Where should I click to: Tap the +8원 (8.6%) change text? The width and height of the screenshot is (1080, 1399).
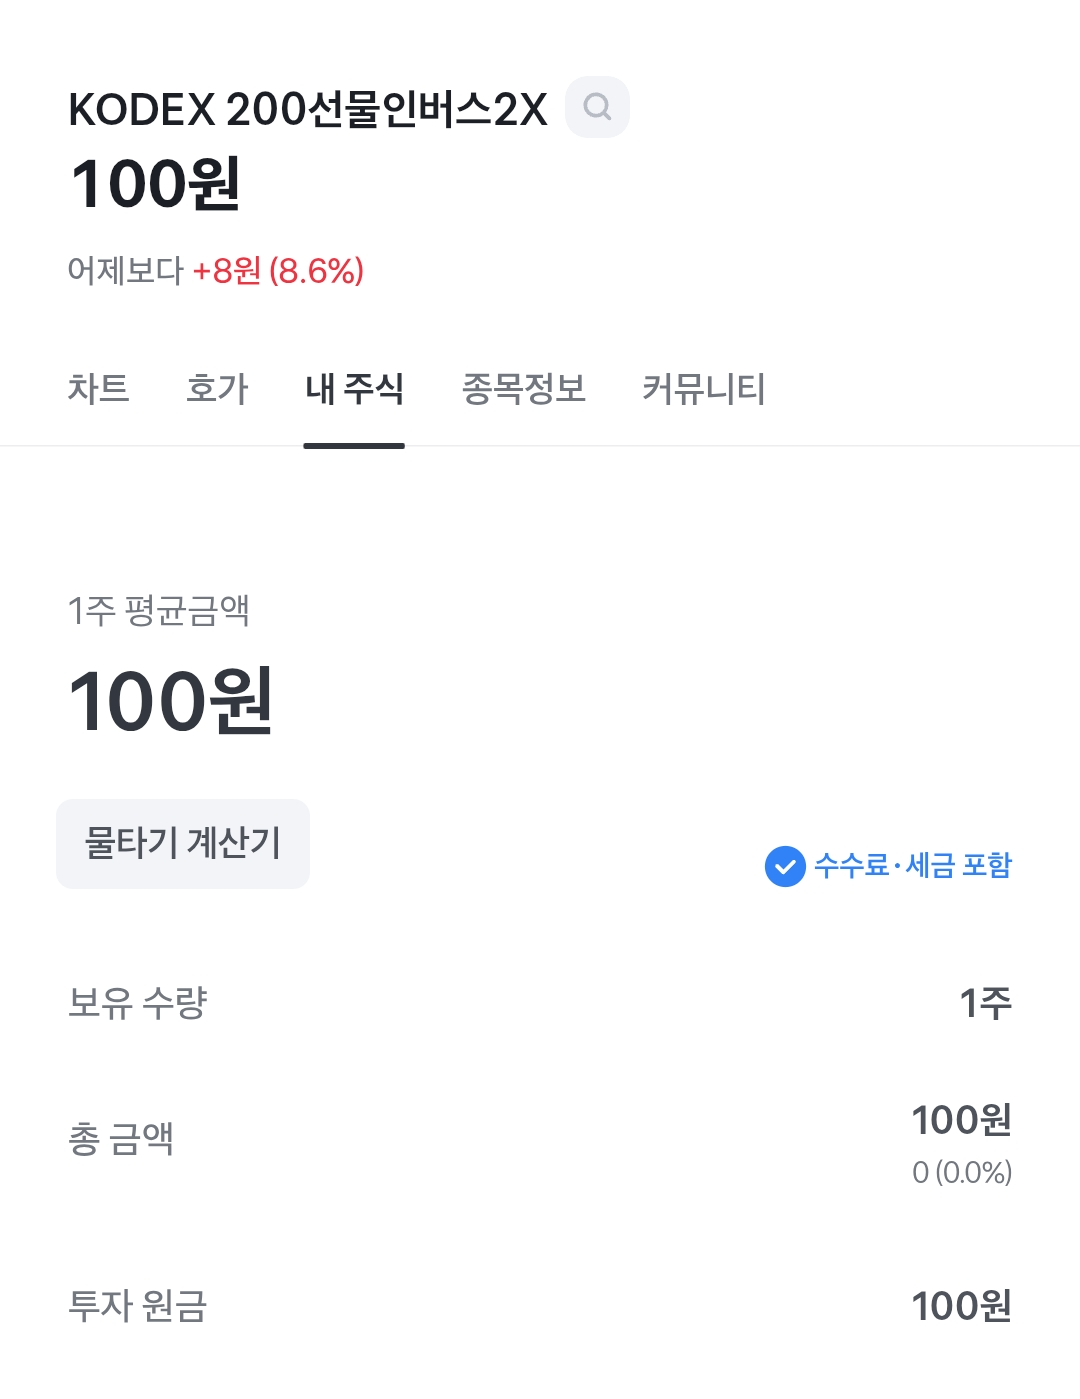[x=278, y=271]
